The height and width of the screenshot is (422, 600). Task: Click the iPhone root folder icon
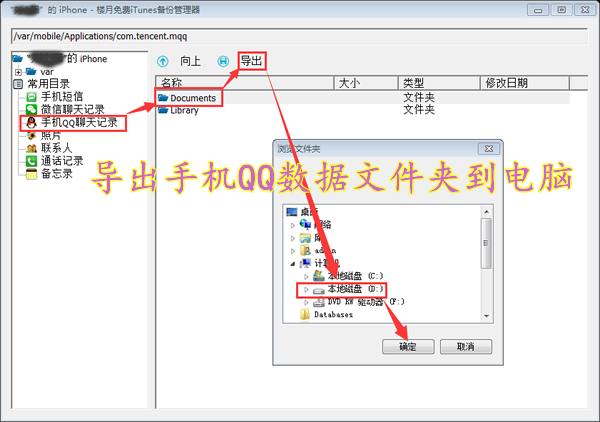[18, 59]
